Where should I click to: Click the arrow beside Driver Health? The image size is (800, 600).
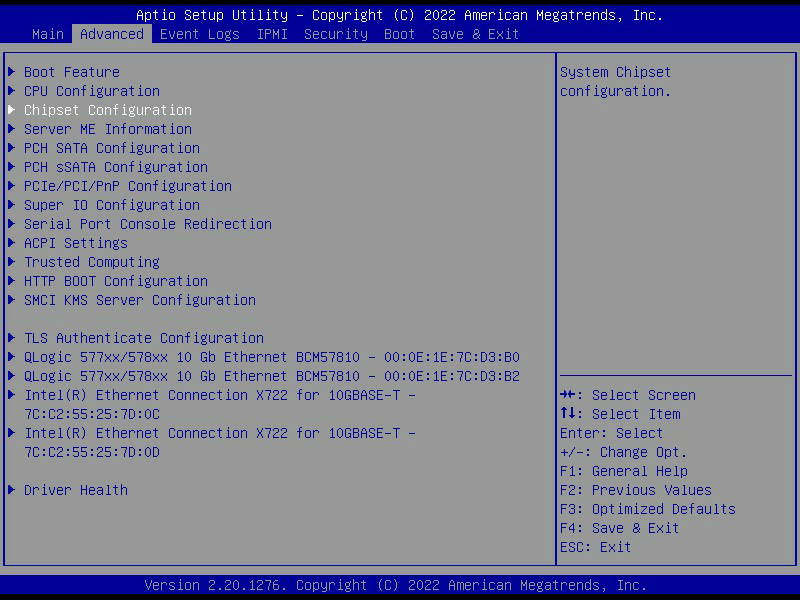click(11, 489)
